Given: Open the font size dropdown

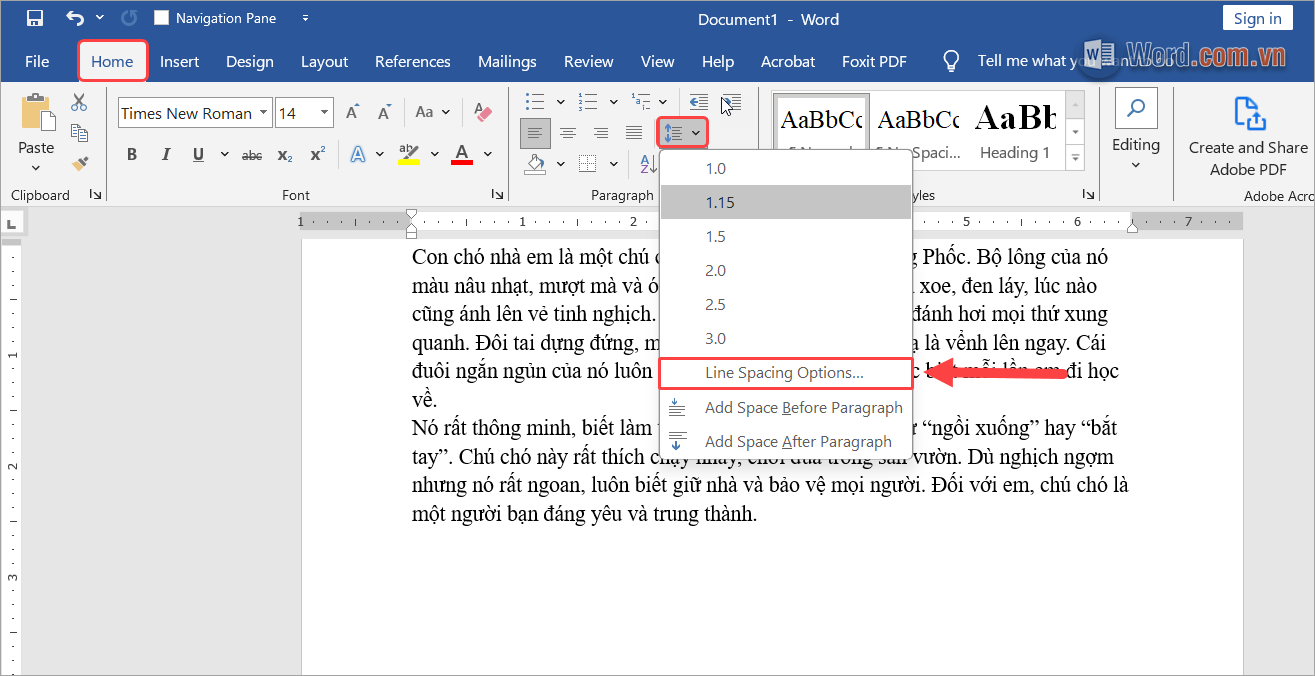Looking at the screenshot, I should click(325, 112).
